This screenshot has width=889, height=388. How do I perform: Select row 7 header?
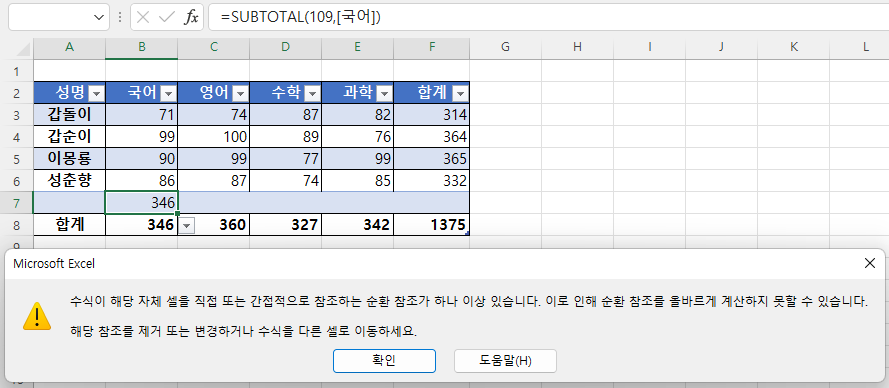(16, 203)
